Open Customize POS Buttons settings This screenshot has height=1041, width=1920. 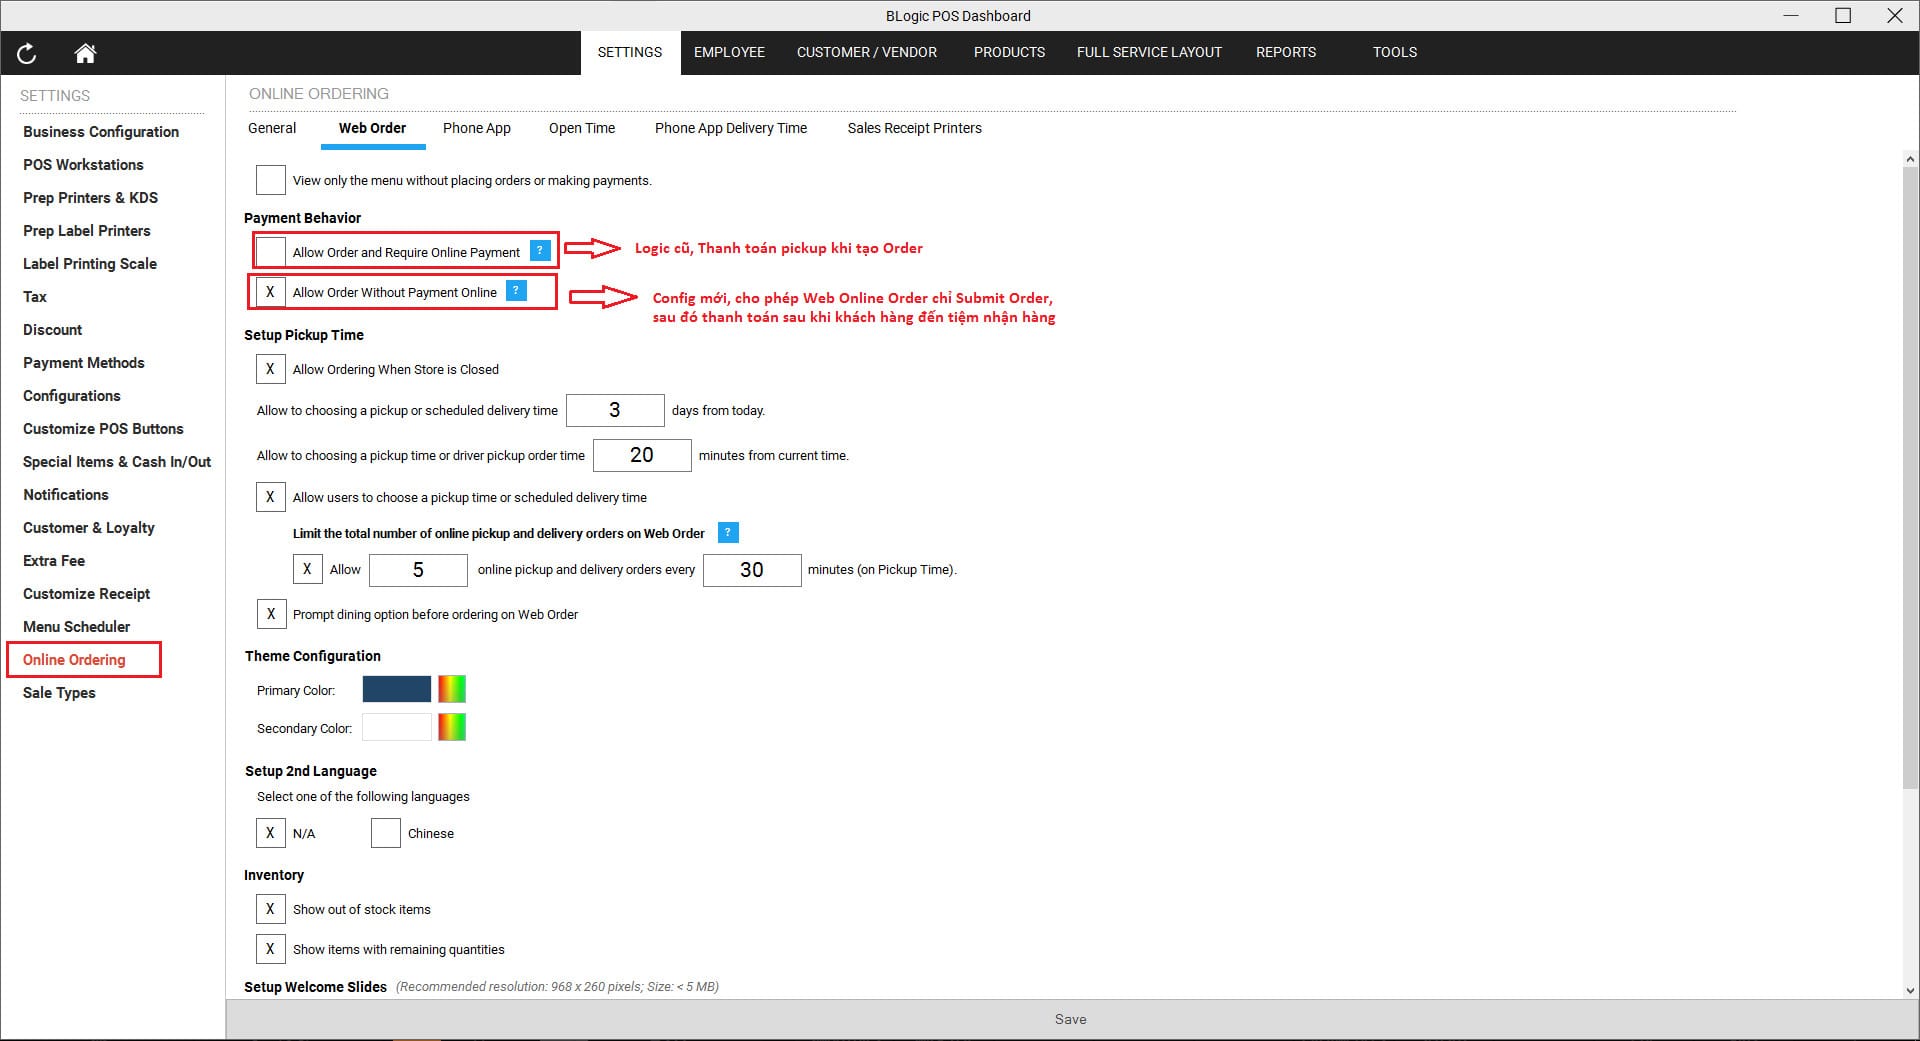pyautogui.click(x=103, y=428)
